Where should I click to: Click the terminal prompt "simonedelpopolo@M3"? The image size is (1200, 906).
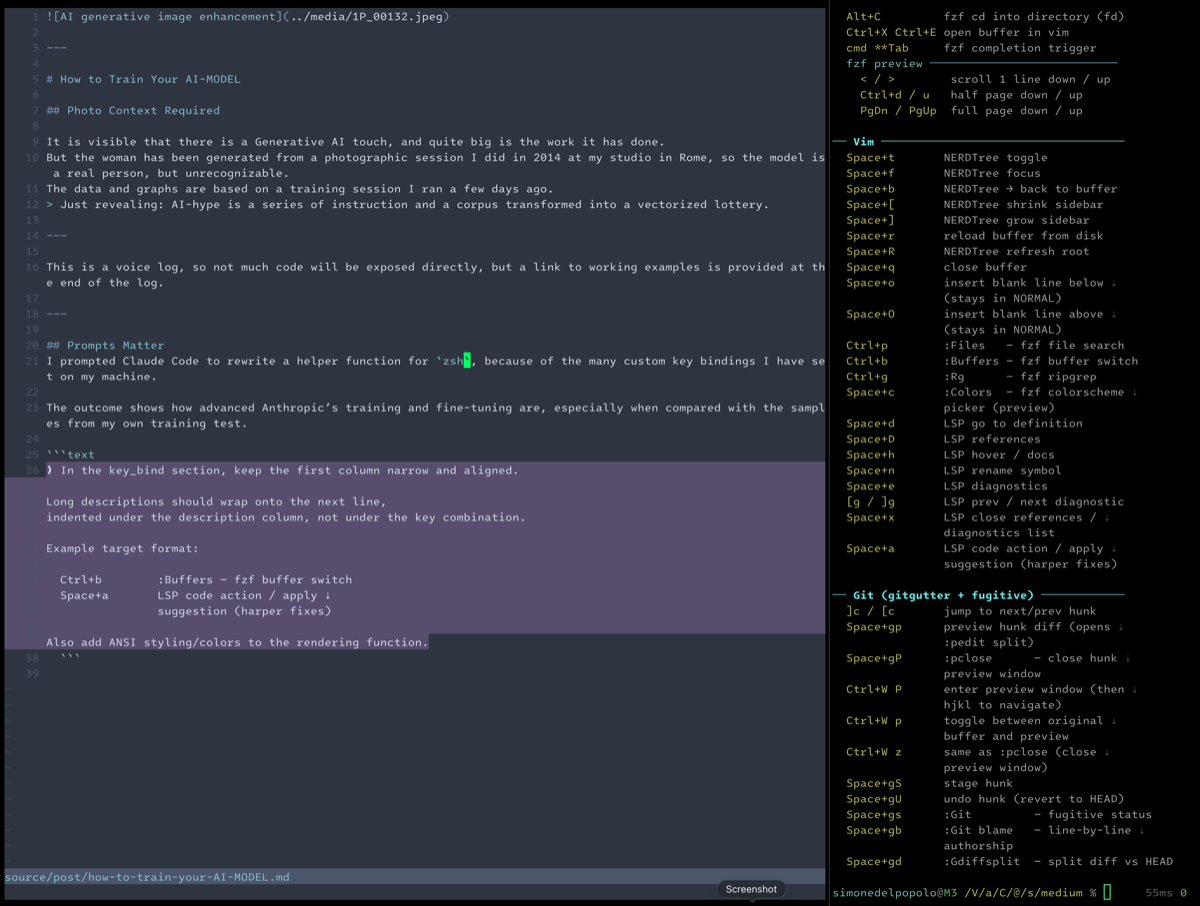click(x=895, y=892)
